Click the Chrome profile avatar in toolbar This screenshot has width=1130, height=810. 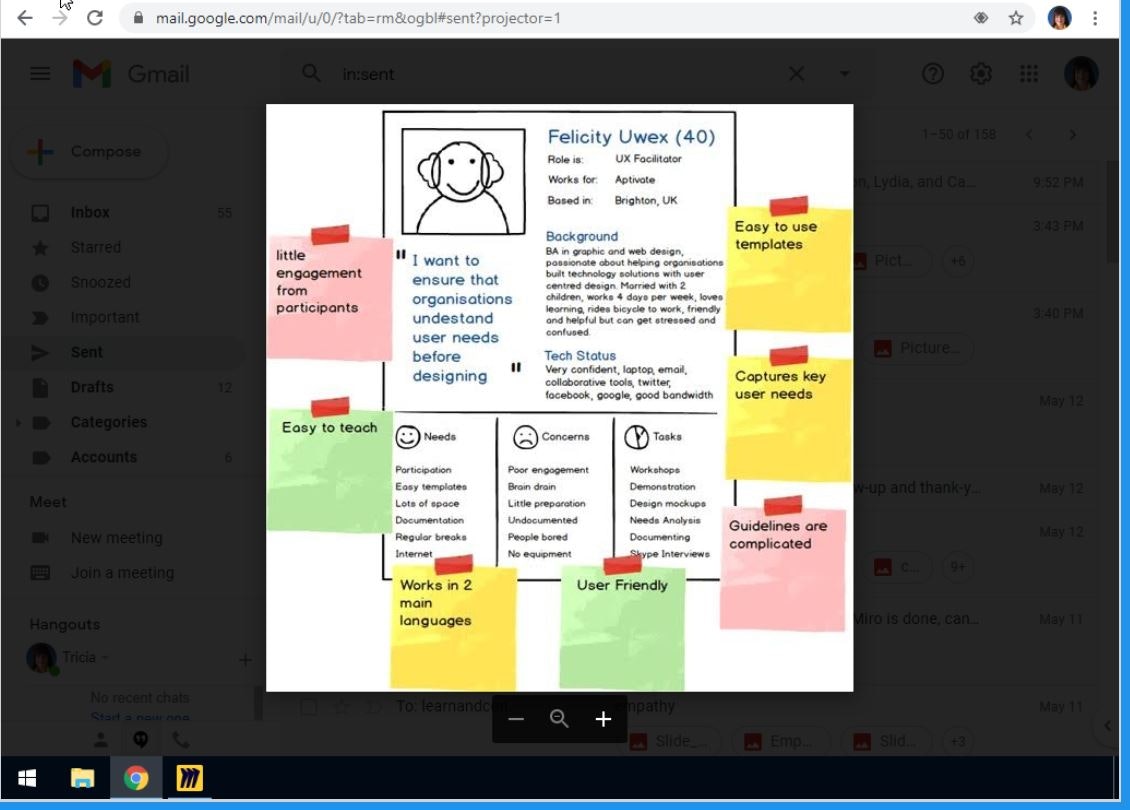1059,18
